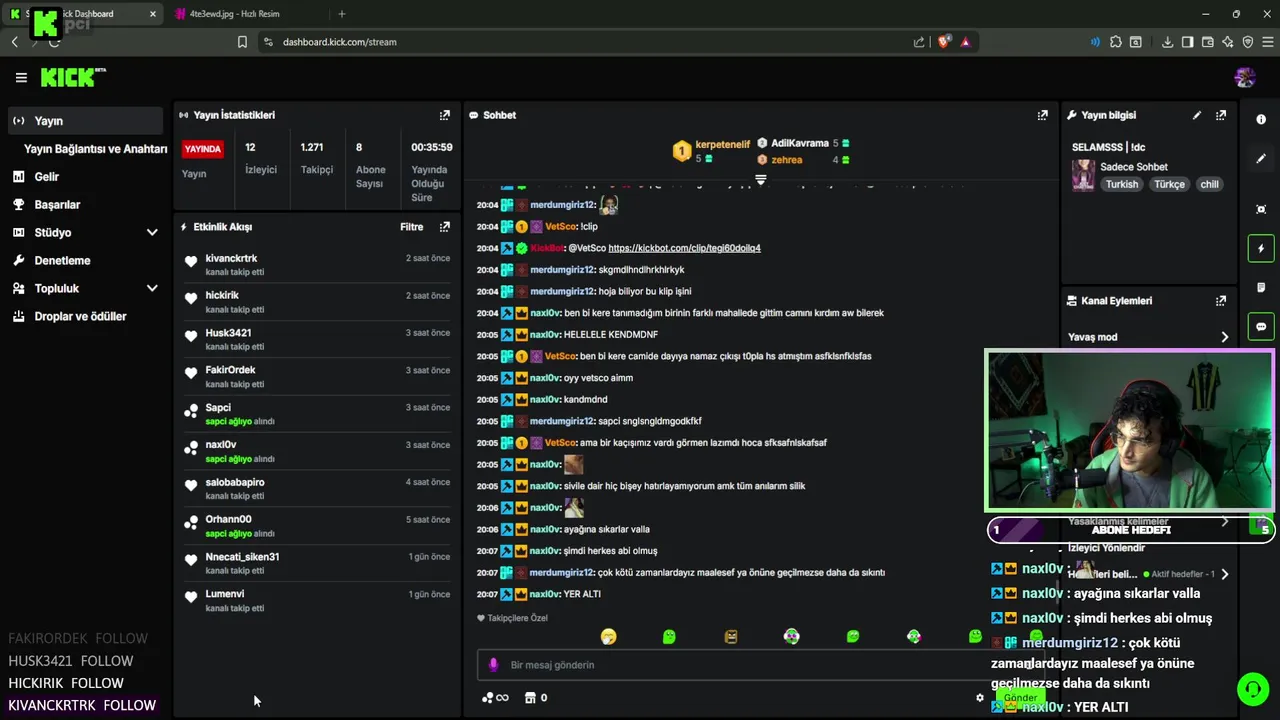
Task: Click the green support headset button
Action: (1252, 689)
